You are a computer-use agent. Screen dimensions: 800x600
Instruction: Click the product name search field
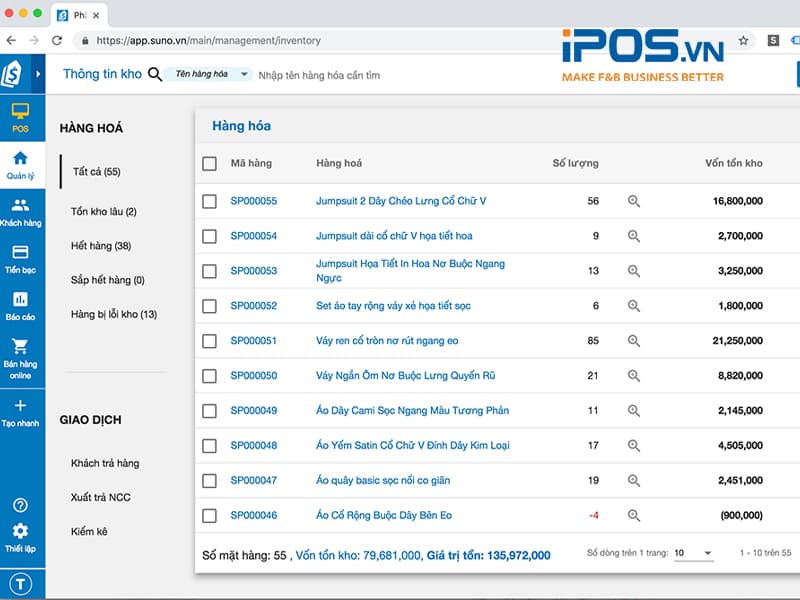[400, 75]
